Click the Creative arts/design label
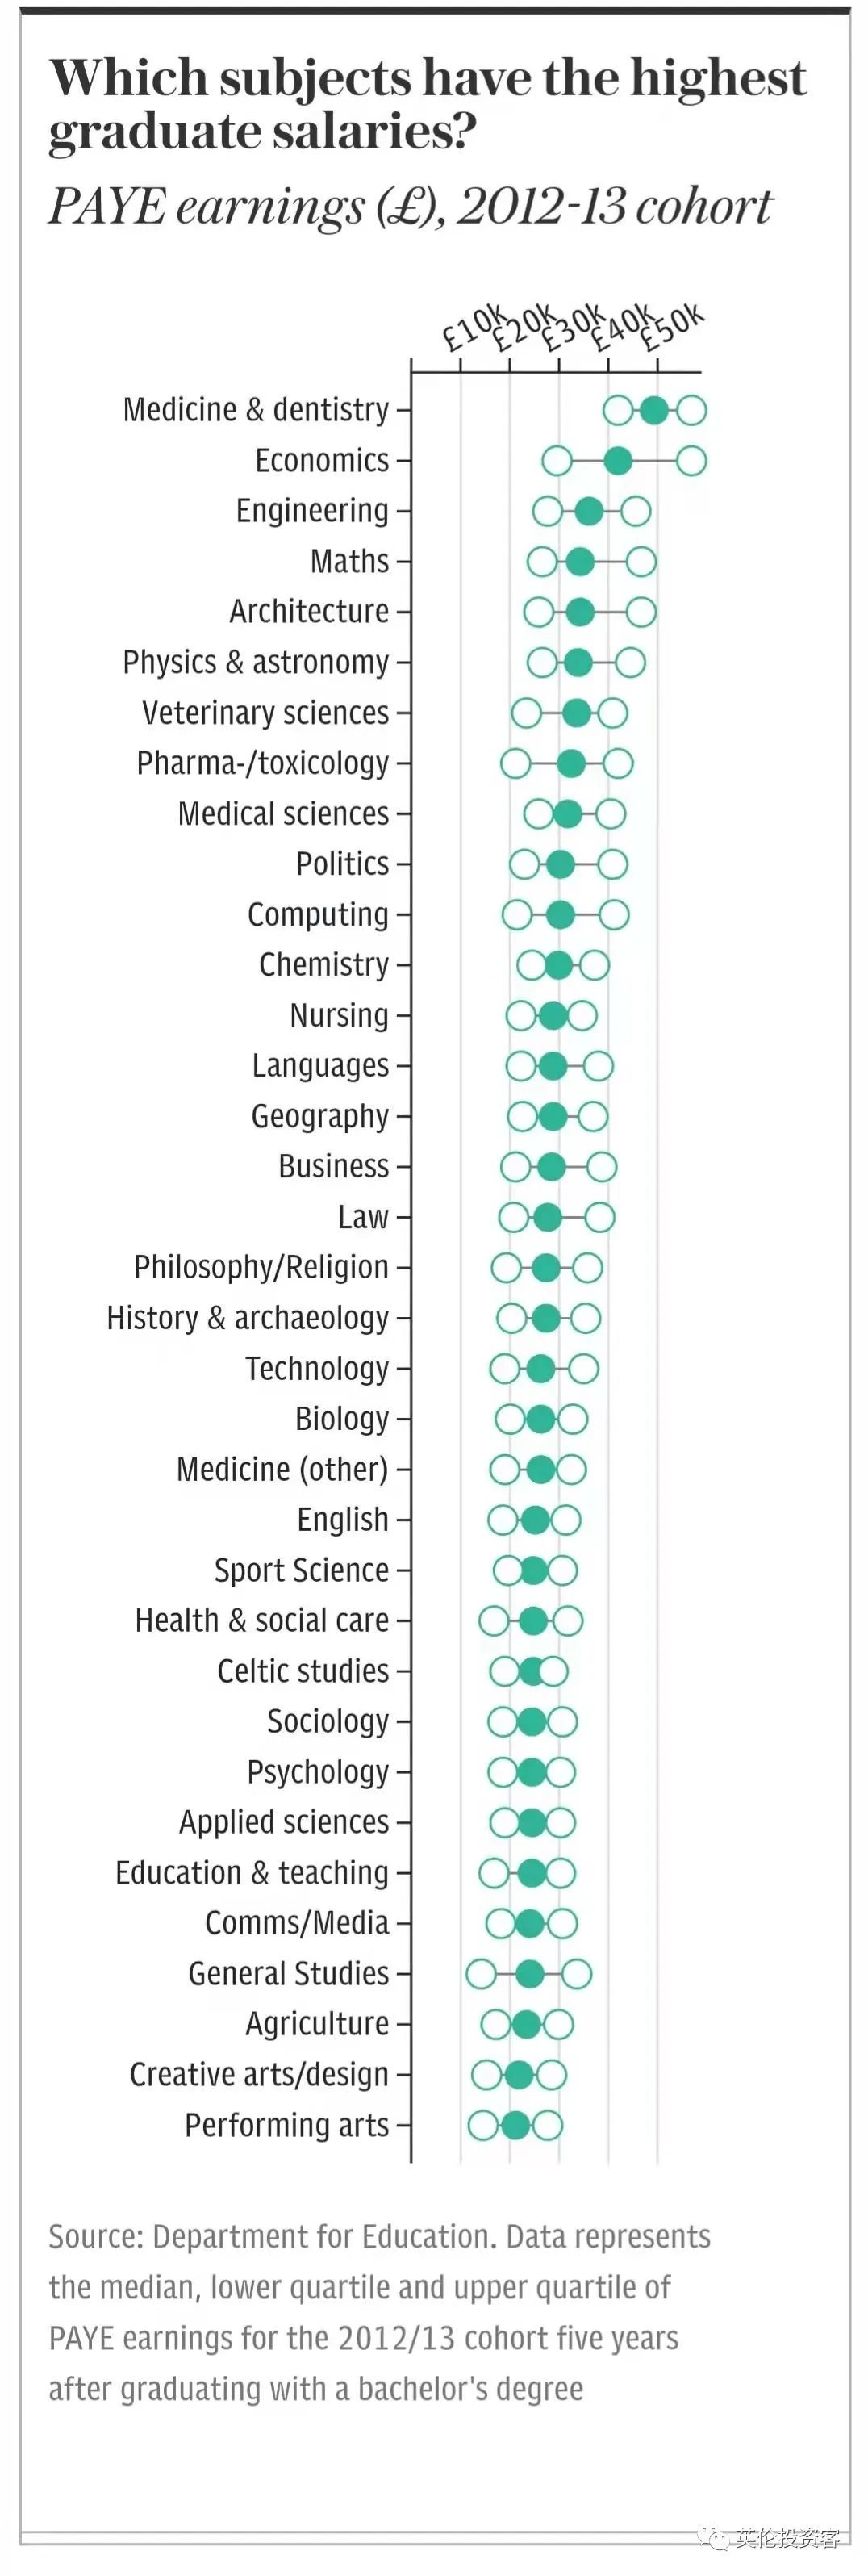 [259, 2074]
